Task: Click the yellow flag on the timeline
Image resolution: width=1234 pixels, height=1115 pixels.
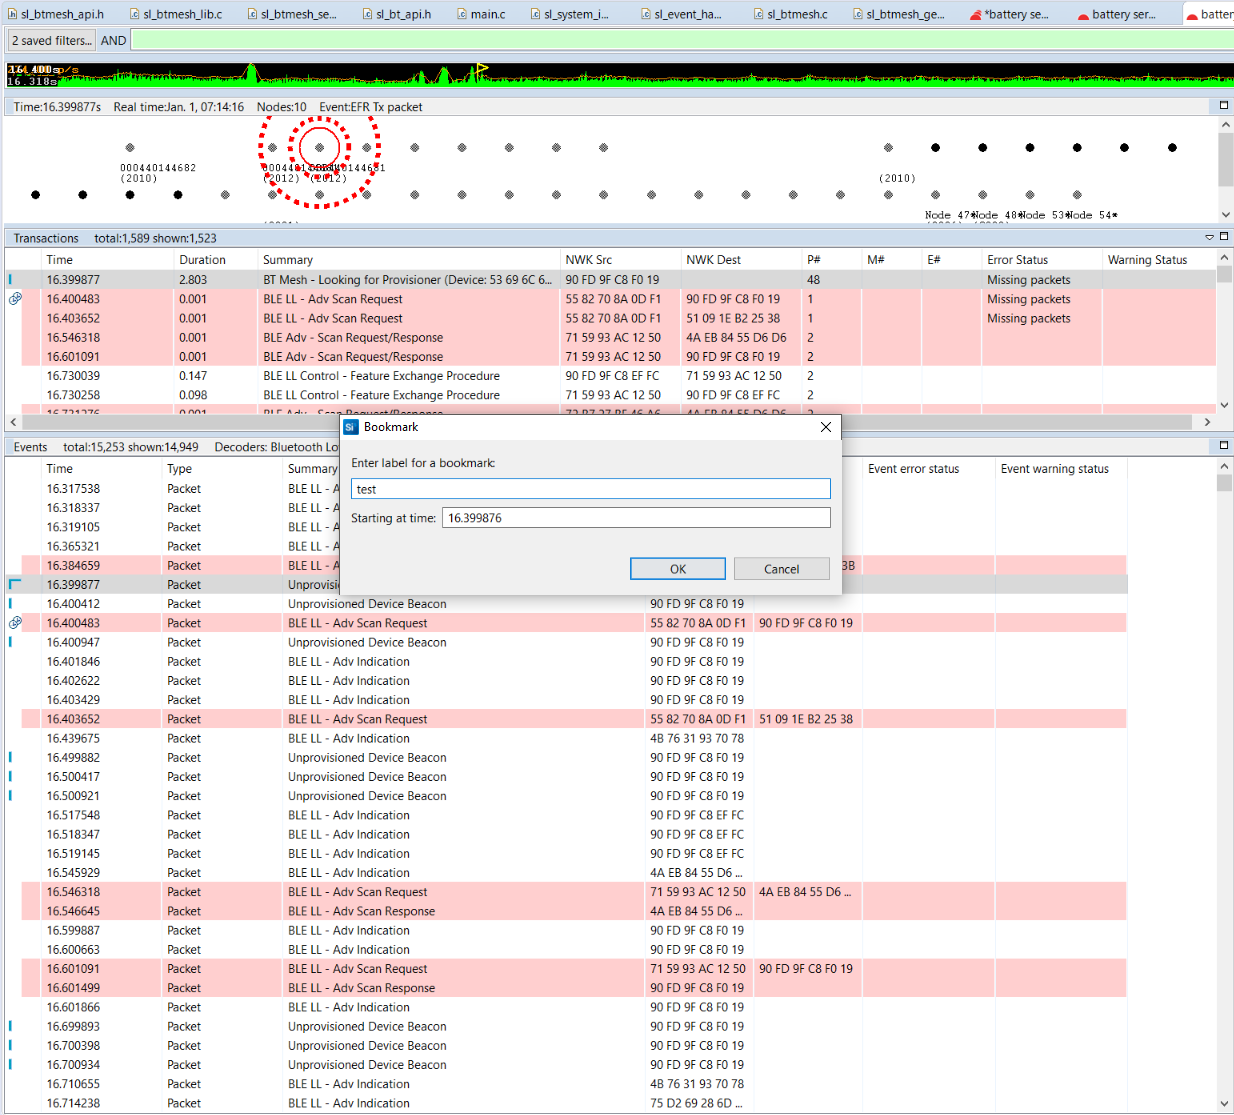Action: 482,69
